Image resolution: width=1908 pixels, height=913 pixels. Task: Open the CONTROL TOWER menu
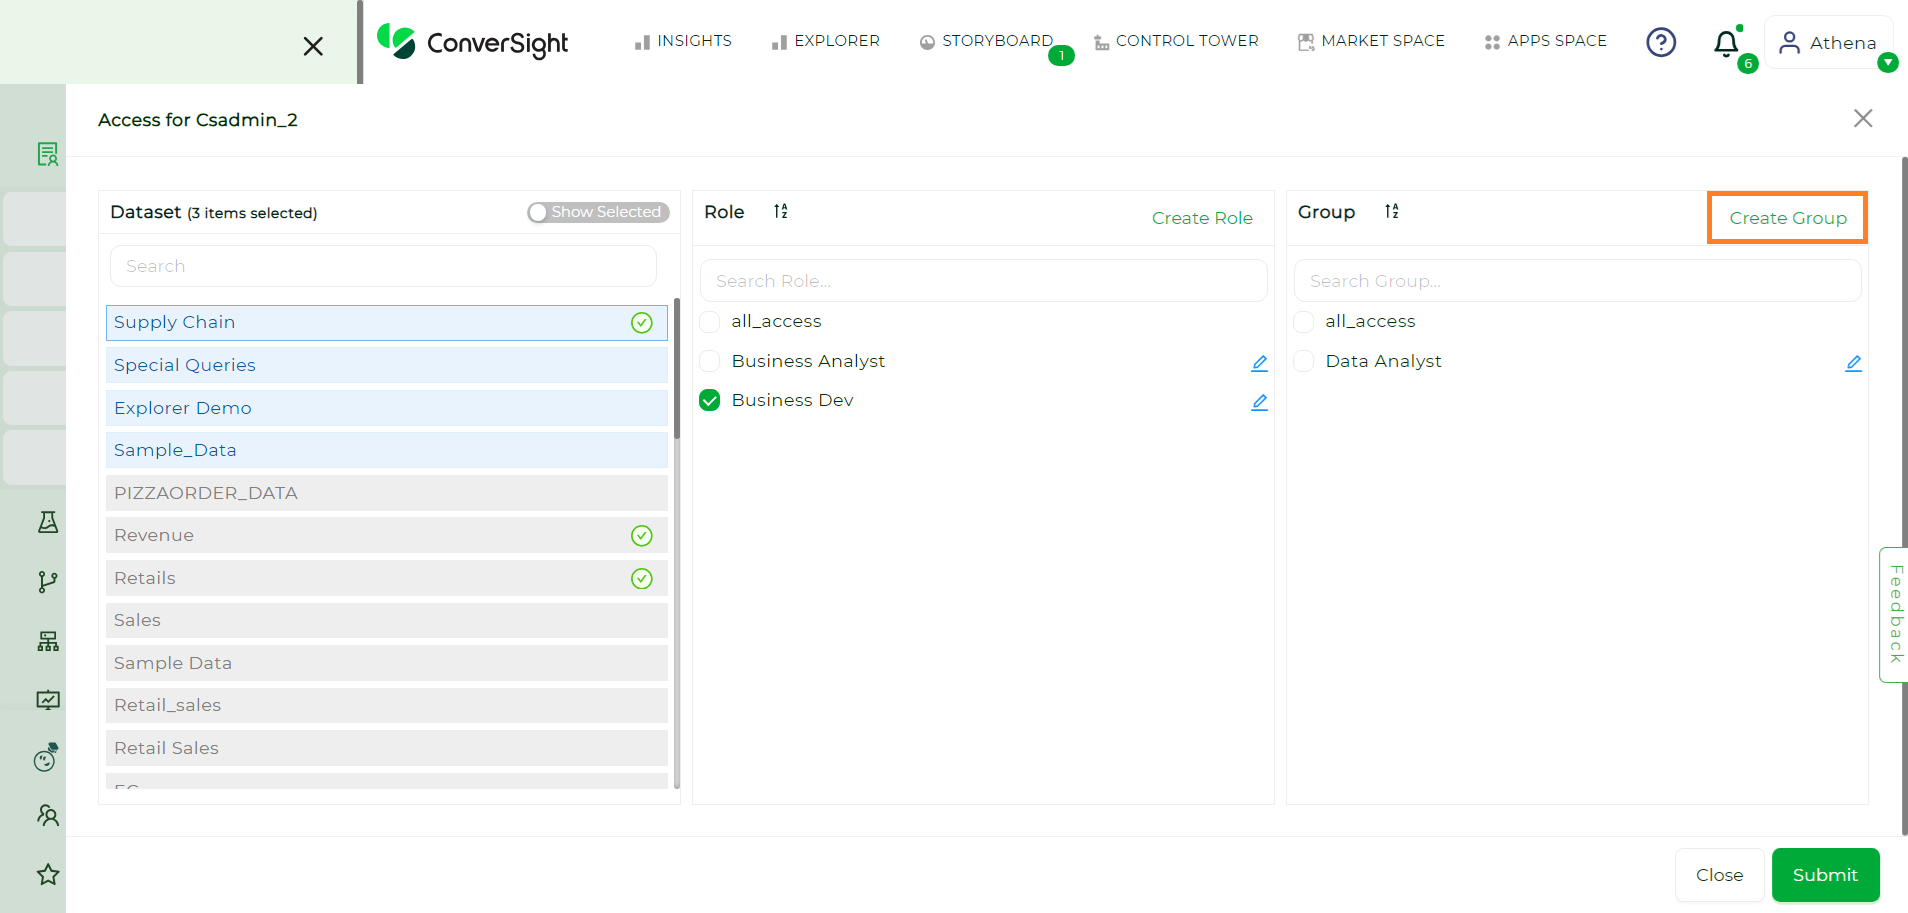click(1176, 41)
